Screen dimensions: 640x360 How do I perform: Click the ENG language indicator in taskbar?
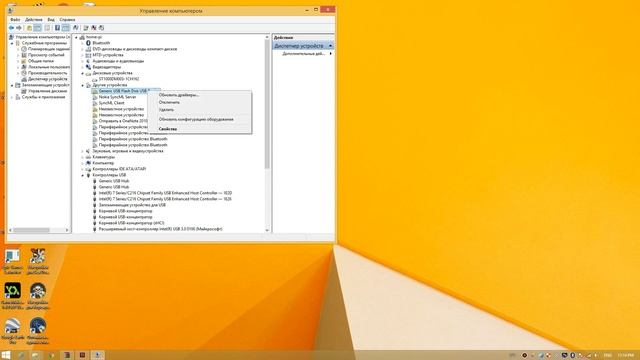coord(607,356)
